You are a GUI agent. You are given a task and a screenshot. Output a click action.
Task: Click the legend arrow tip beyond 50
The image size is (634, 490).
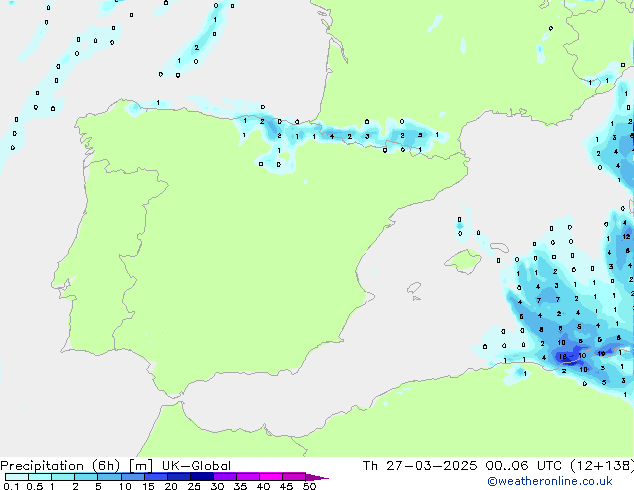click(x=317, y=477)
